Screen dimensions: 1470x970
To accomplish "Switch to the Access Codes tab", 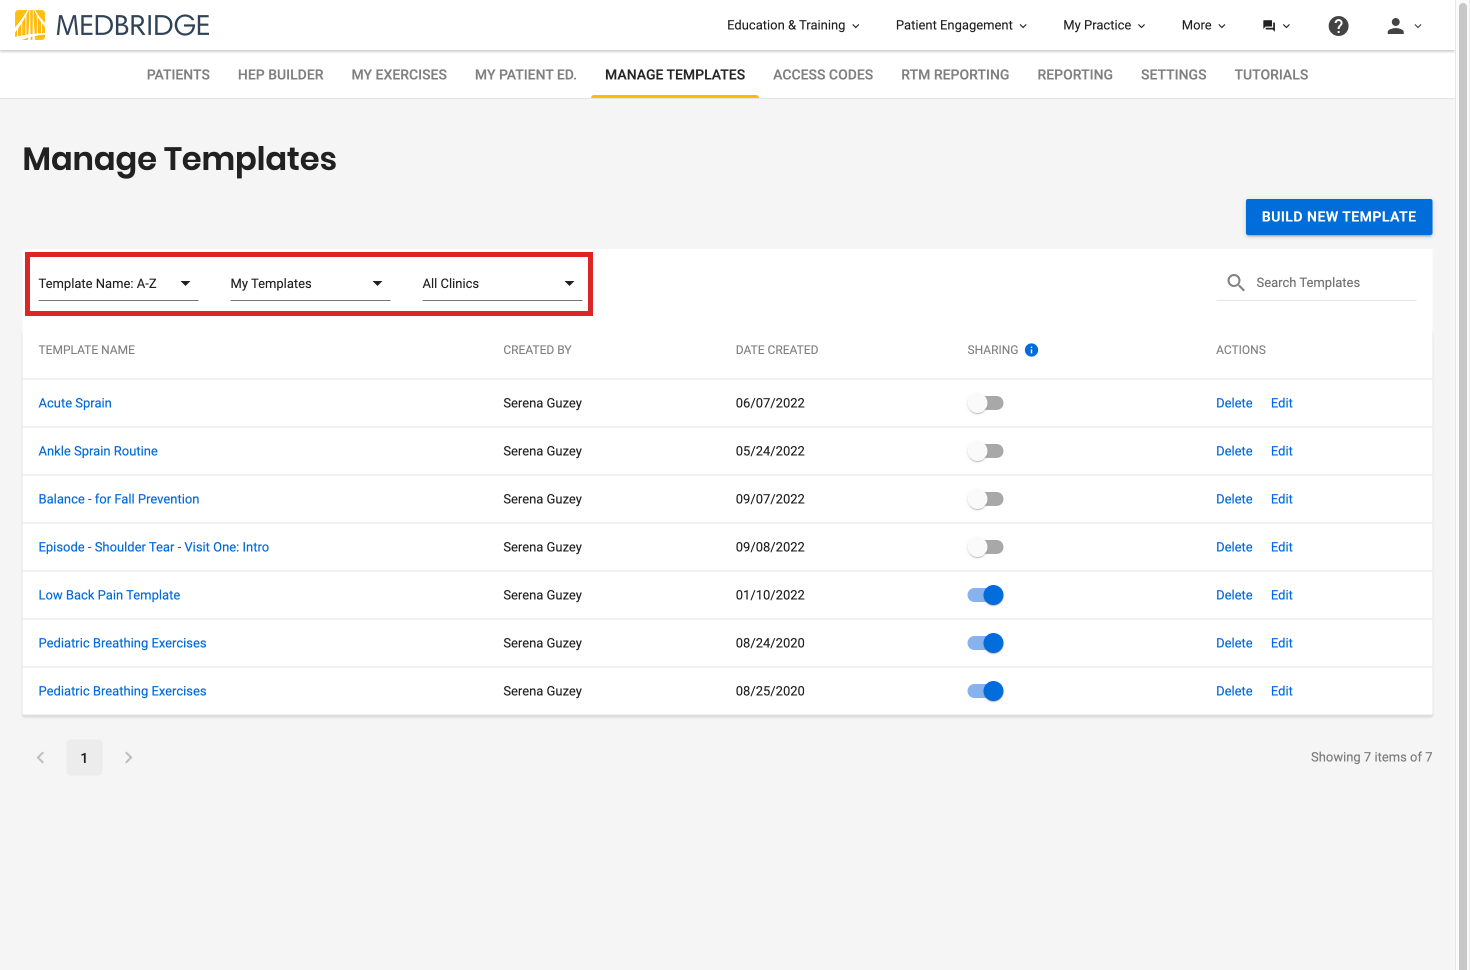I will pos(823,75).
